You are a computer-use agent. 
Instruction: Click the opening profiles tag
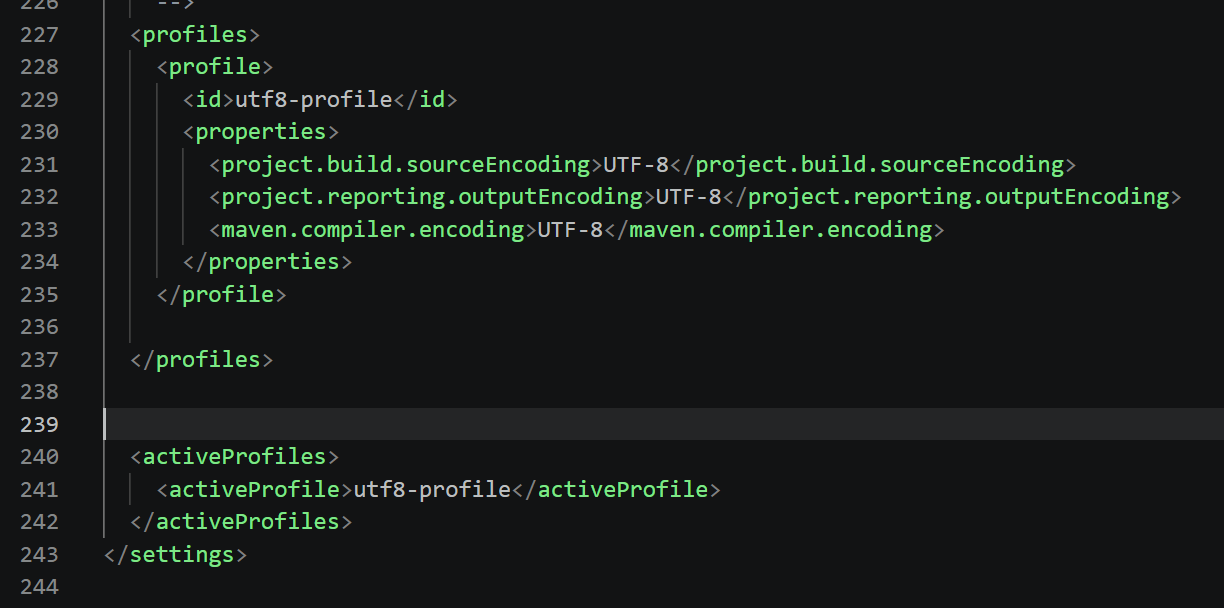[x=195, y=35]
